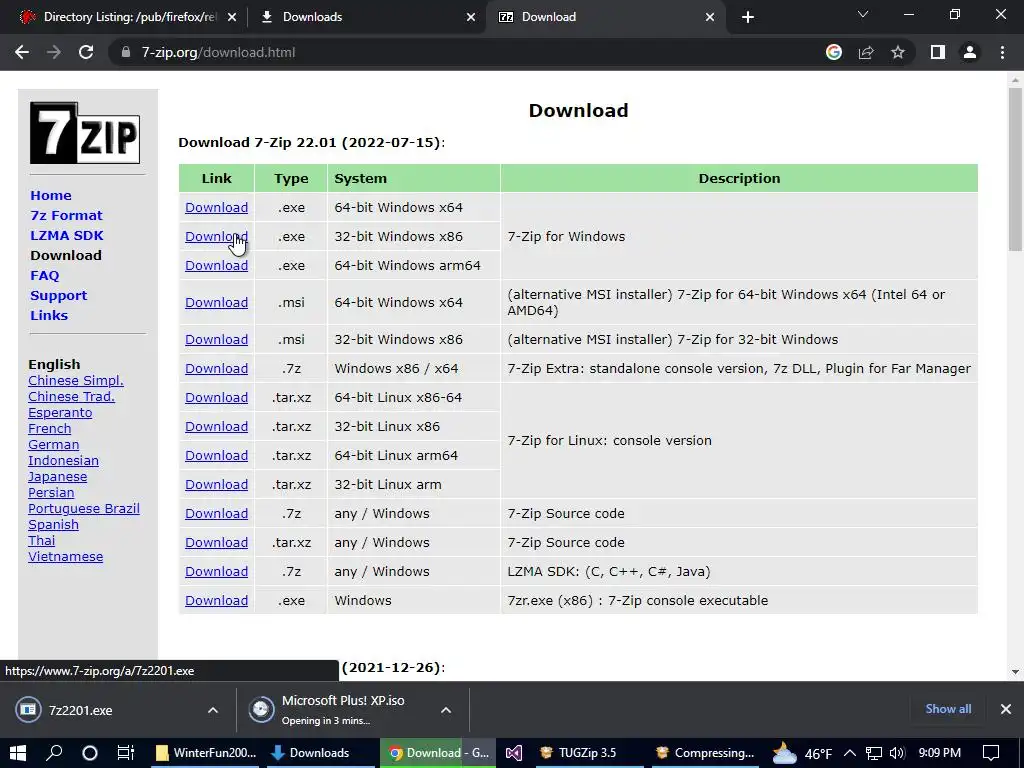Click the address bar URL
Image resolution: width=1024 pixels, height=768 pixels.
[218, 52]
